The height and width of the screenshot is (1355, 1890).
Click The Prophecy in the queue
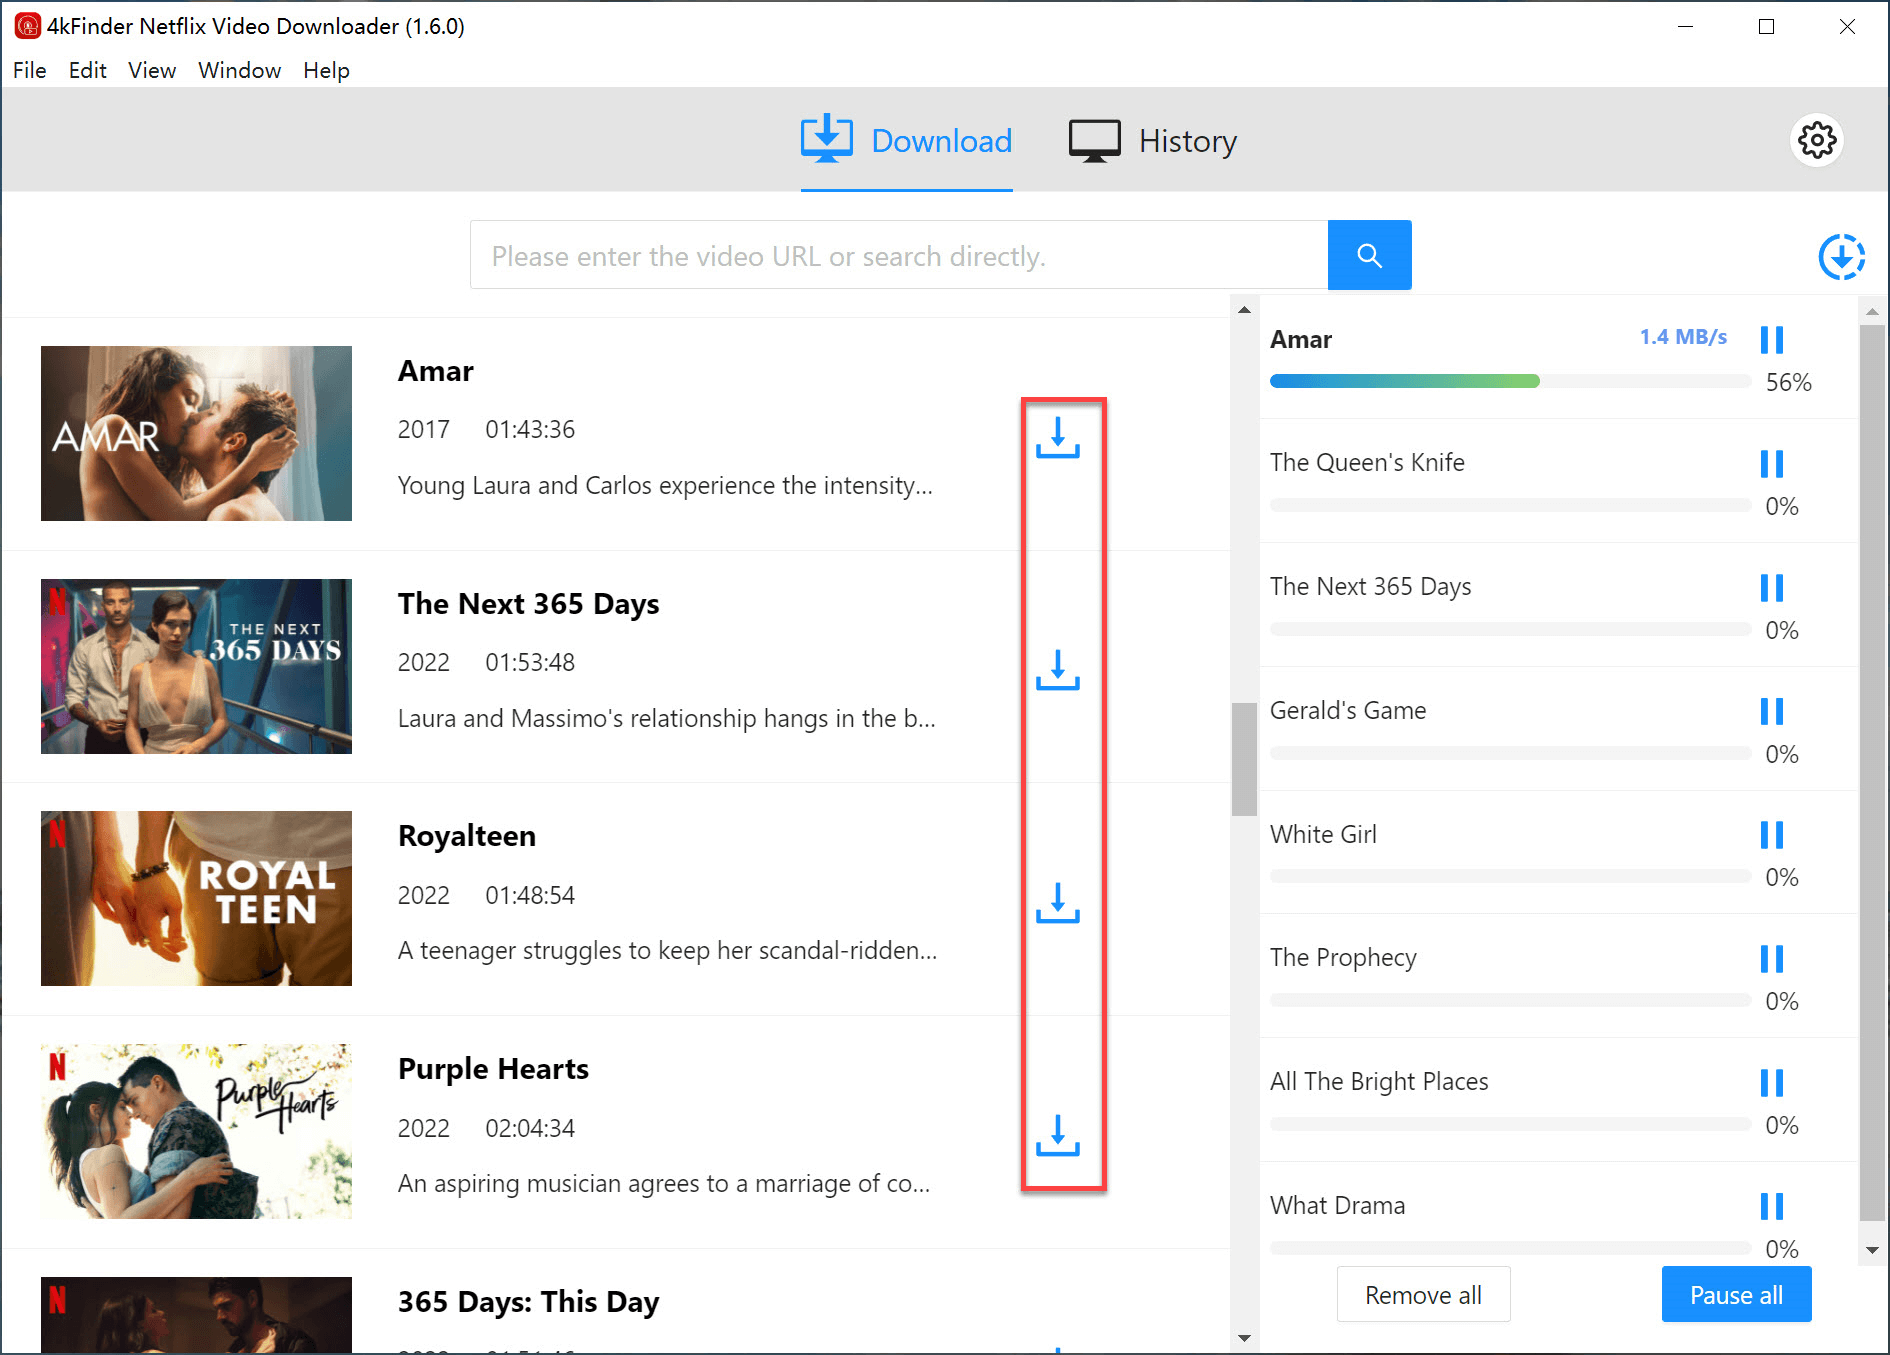[x=1343, y=958]
